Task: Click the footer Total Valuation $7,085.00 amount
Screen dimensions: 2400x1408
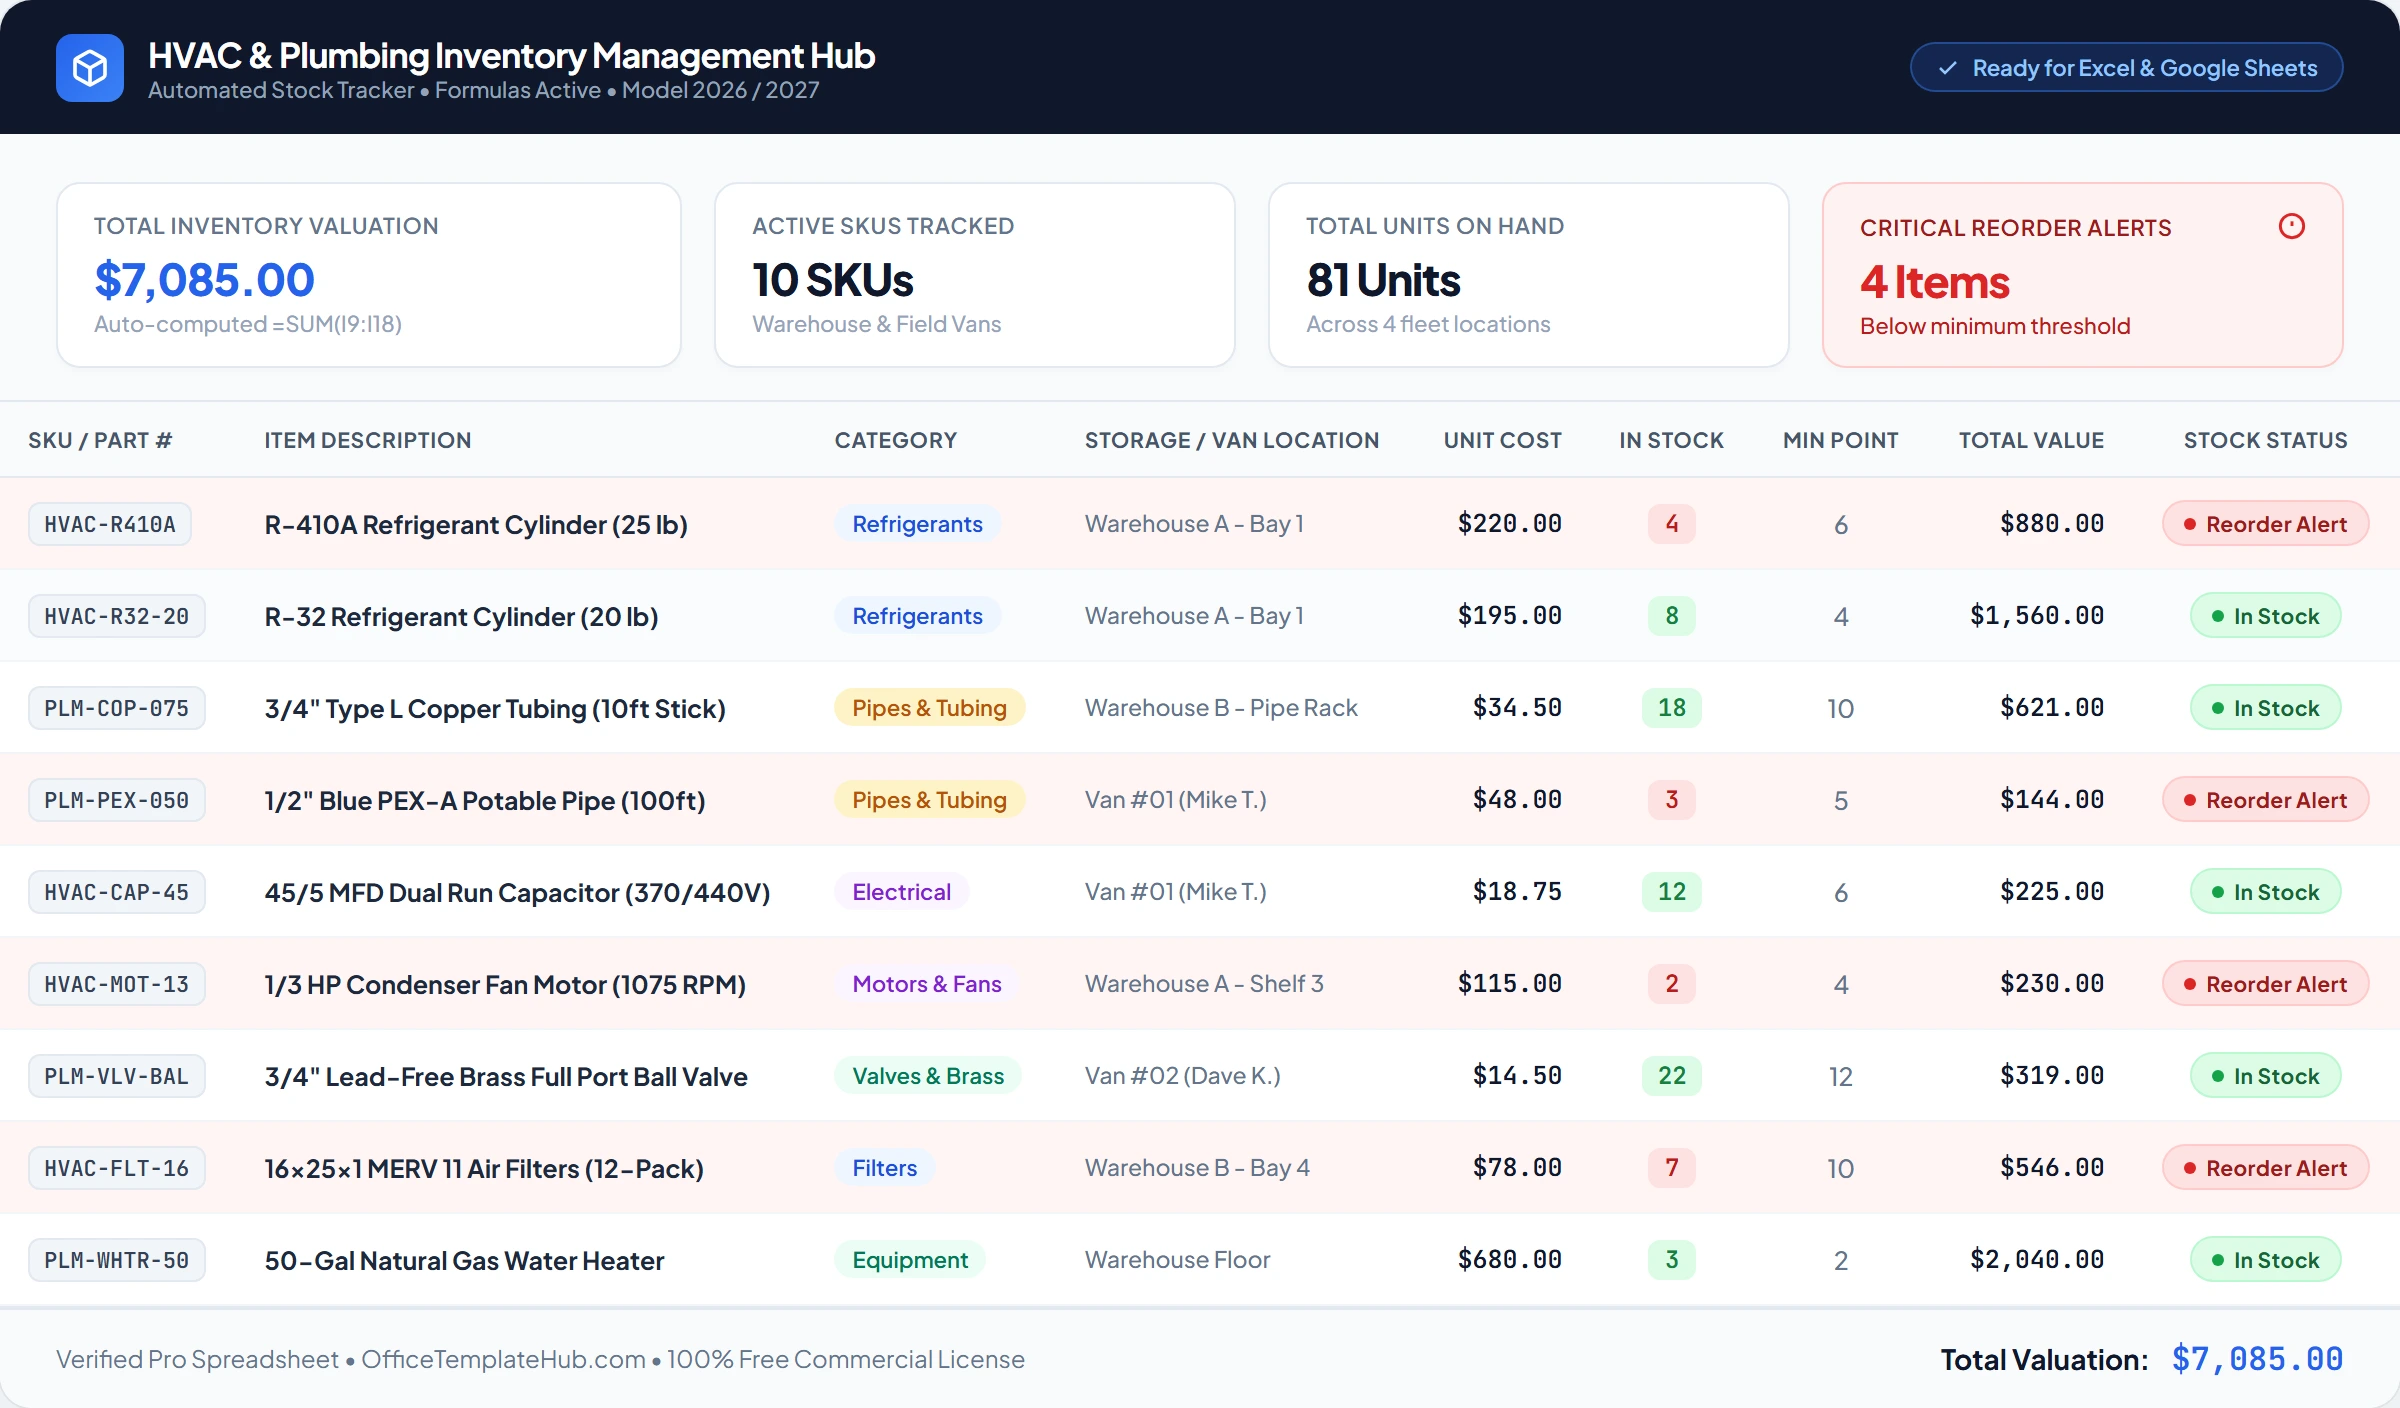Action: tap(2257, 1359)
